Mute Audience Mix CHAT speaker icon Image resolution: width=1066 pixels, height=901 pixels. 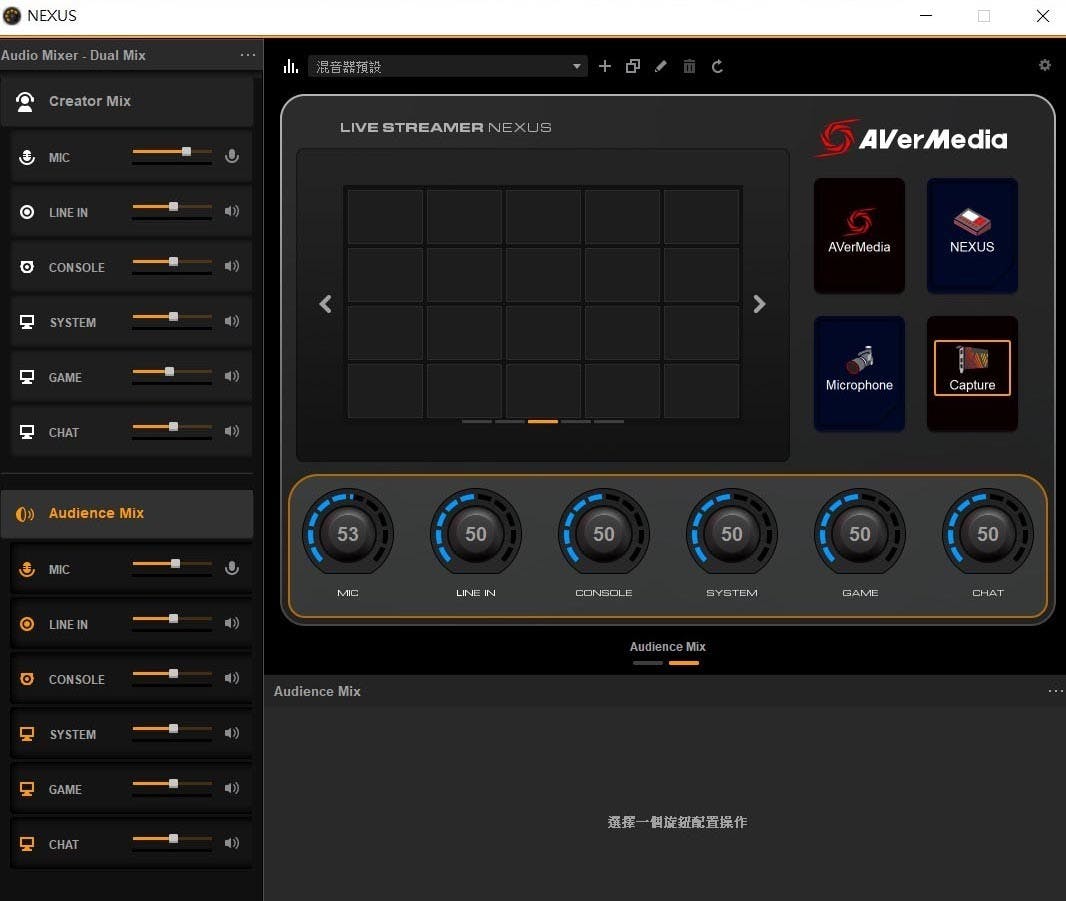(x=232, y=843)
